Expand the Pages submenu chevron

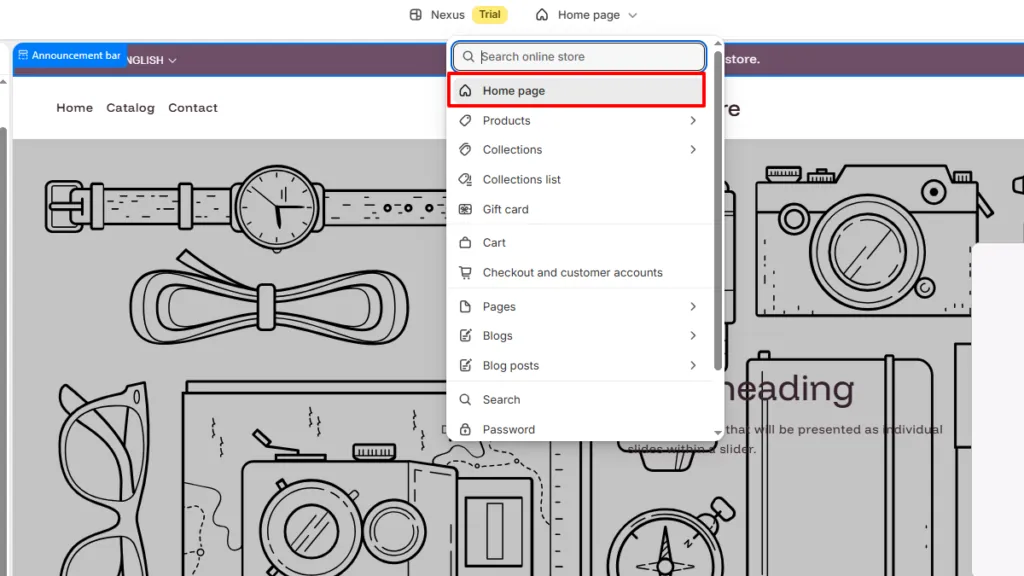coord(693,306)
